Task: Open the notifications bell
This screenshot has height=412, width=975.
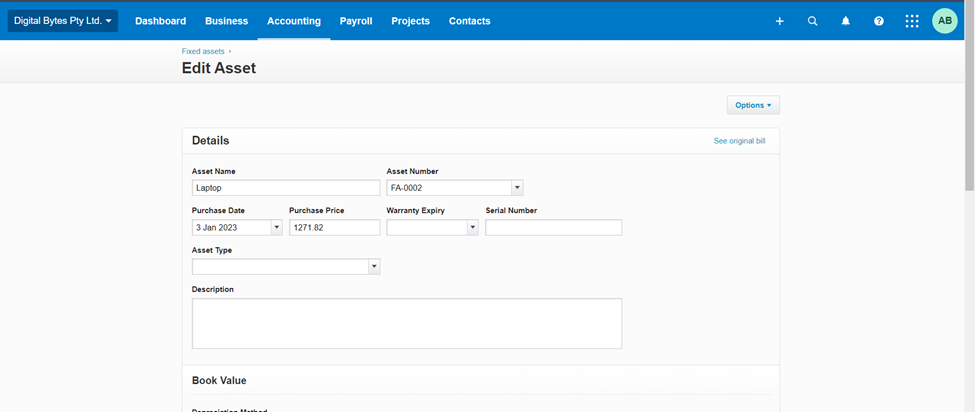Action: click(846, 21)
